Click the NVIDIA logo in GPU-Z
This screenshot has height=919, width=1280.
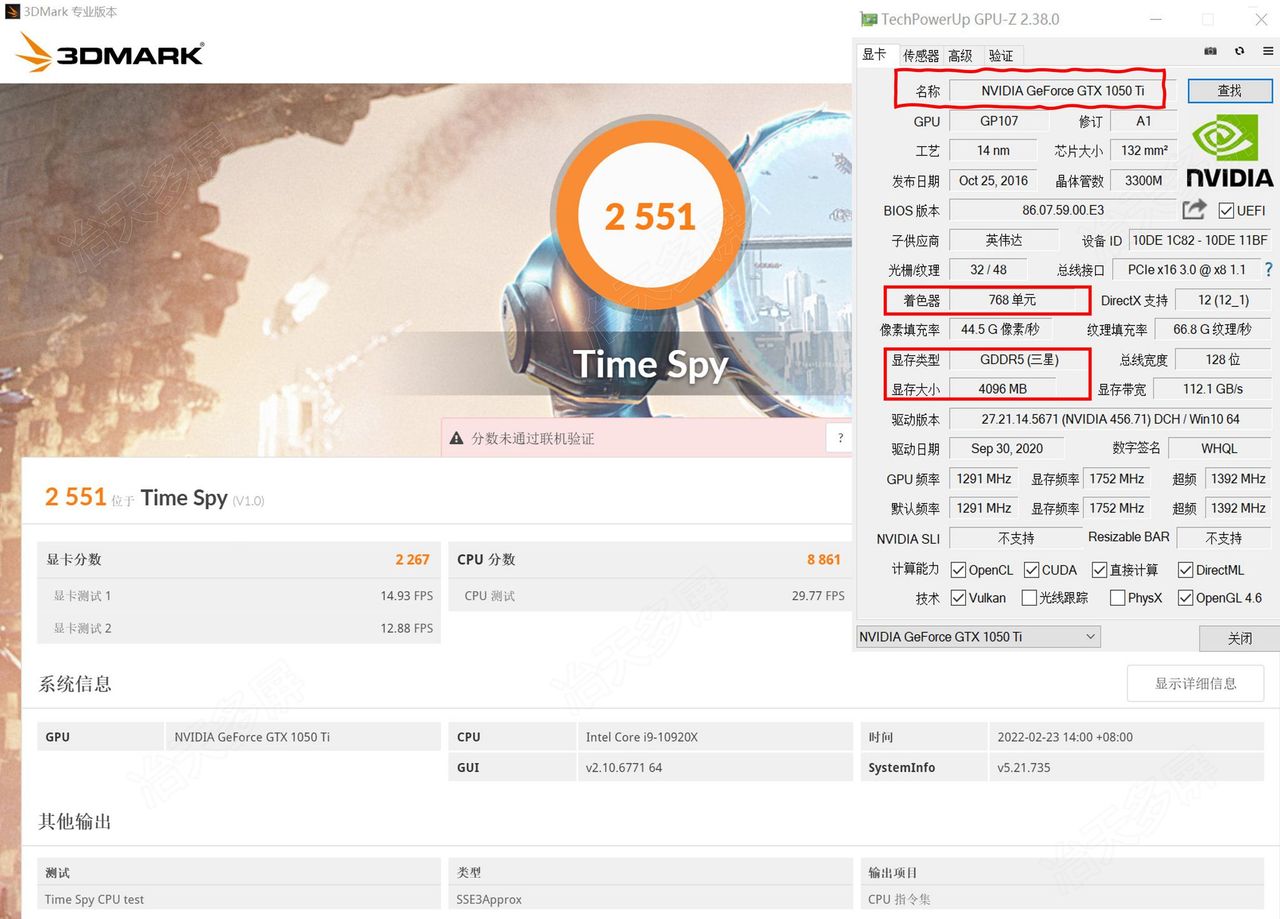(x=1229, y=151)
